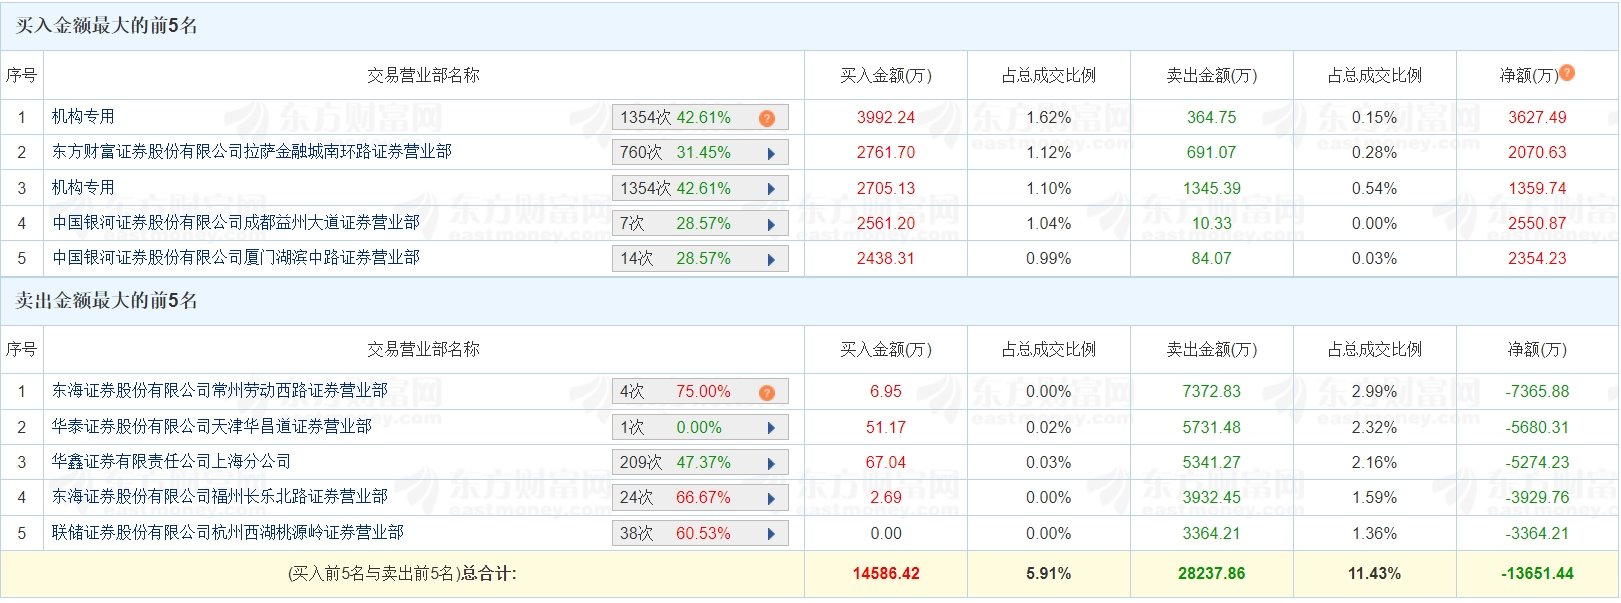Click the net amount 2070.63
This screenshot has width=1621, height=603.
[x=1538, y=152]
